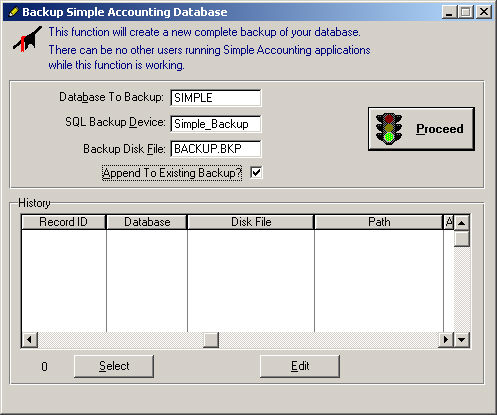Click the Path column header
Image resolution: width=497 pixels, height=415 pixels.
pyautogui.click(x=379, y=222)
